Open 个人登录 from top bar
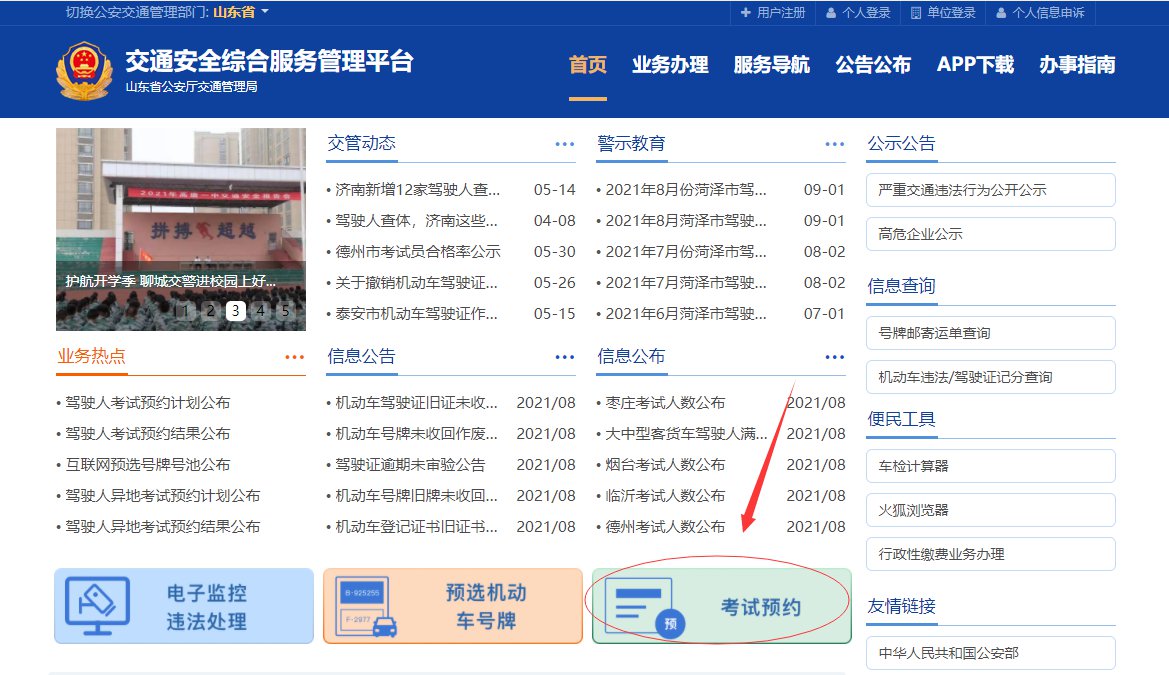The width and height of the screenshot is (1169, 675). point(857,13)
